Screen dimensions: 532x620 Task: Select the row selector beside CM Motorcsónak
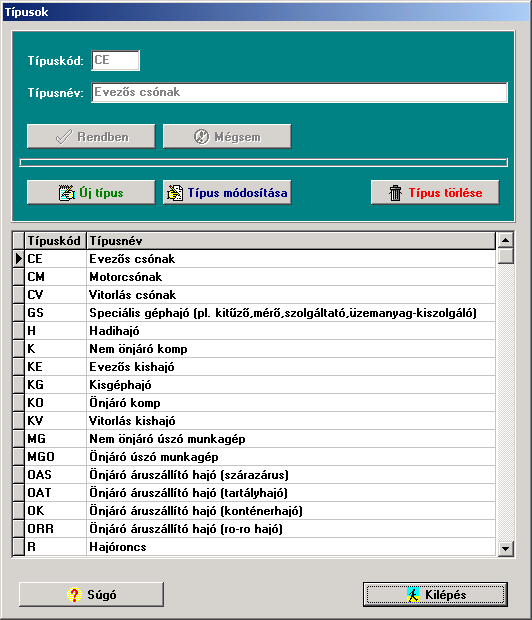[x=19, y=277]
